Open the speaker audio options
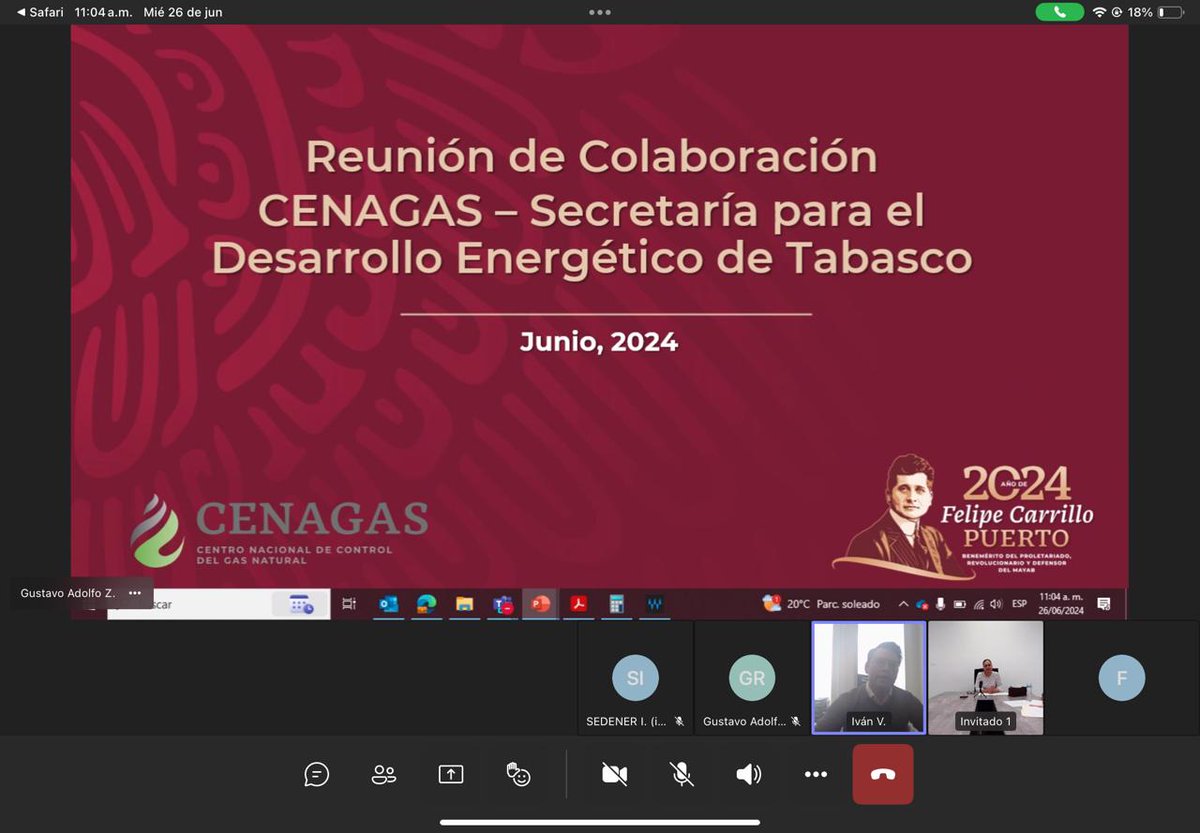 click(749, 774)
